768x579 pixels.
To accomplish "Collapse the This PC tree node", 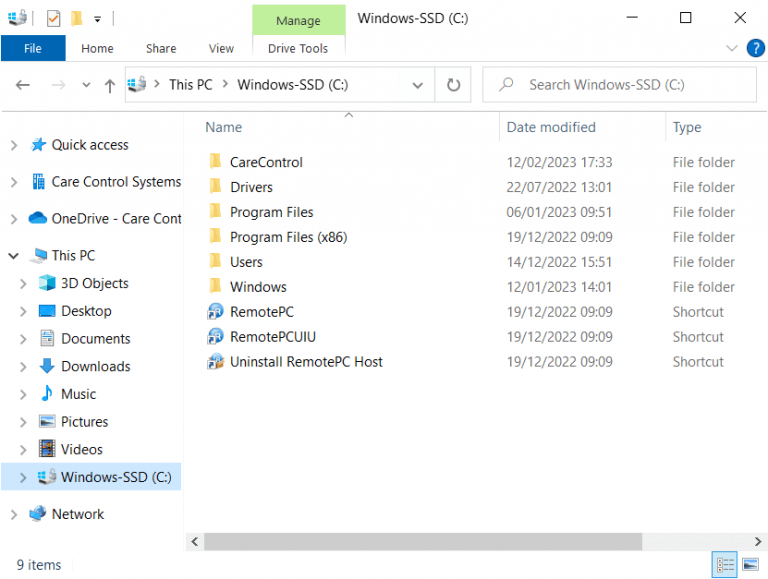I will (14, 256).
